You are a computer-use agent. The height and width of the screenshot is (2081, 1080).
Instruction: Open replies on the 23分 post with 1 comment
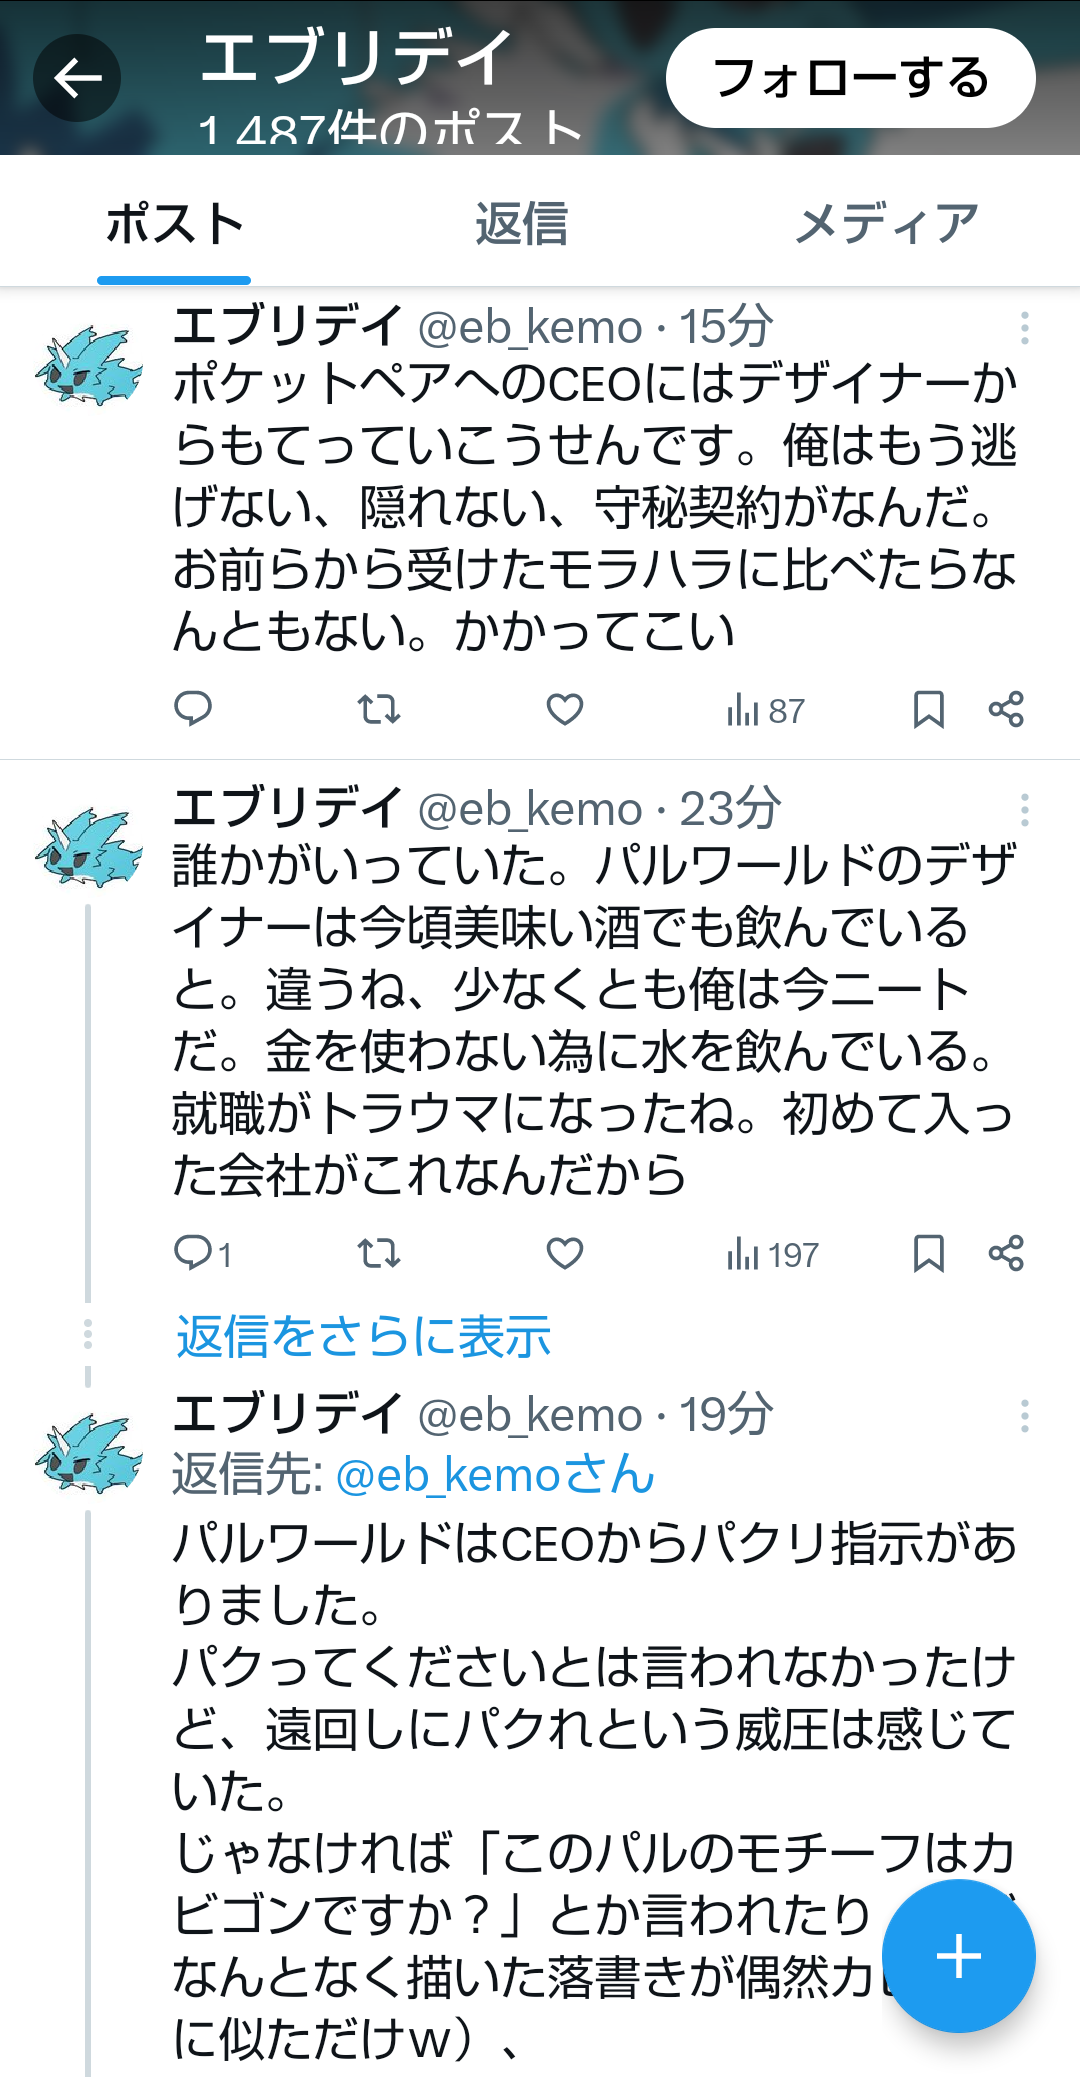coord(203,1253)
